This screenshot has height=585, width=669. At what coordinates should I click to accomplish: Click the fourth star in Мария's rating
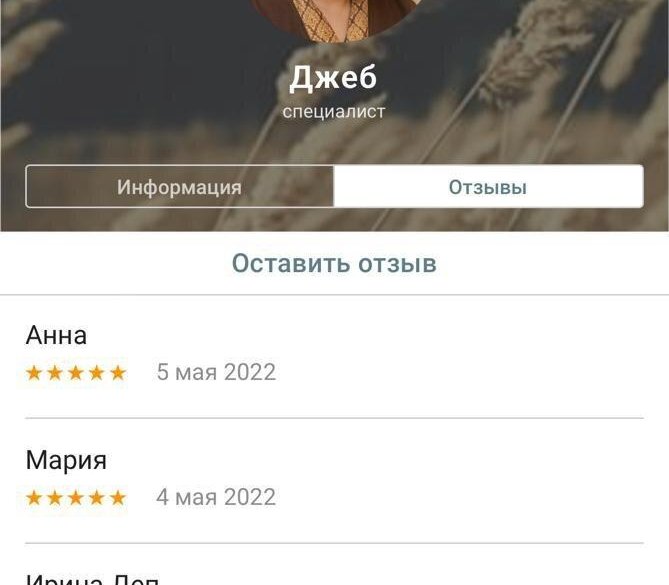coord(96,498)
